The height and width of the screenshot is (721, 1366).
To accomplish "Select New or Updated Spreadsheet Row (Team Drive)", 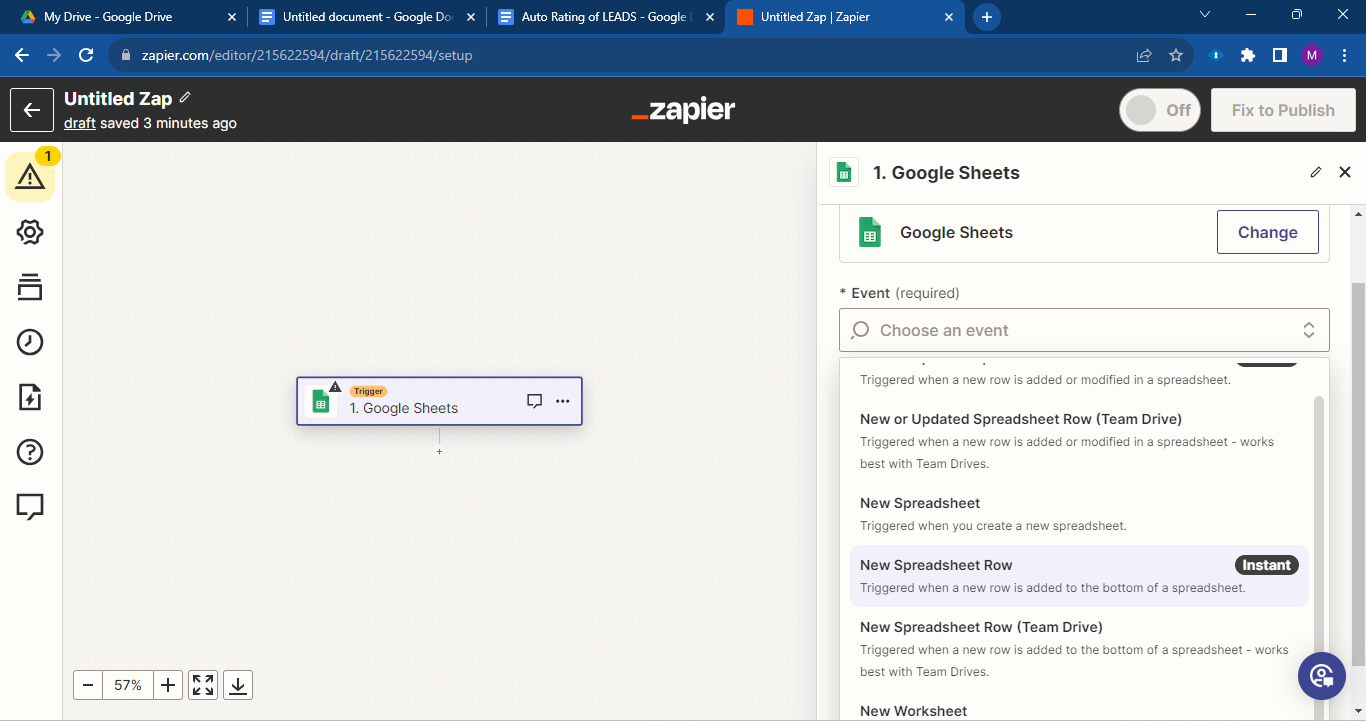I will (x=1079, y=441).
